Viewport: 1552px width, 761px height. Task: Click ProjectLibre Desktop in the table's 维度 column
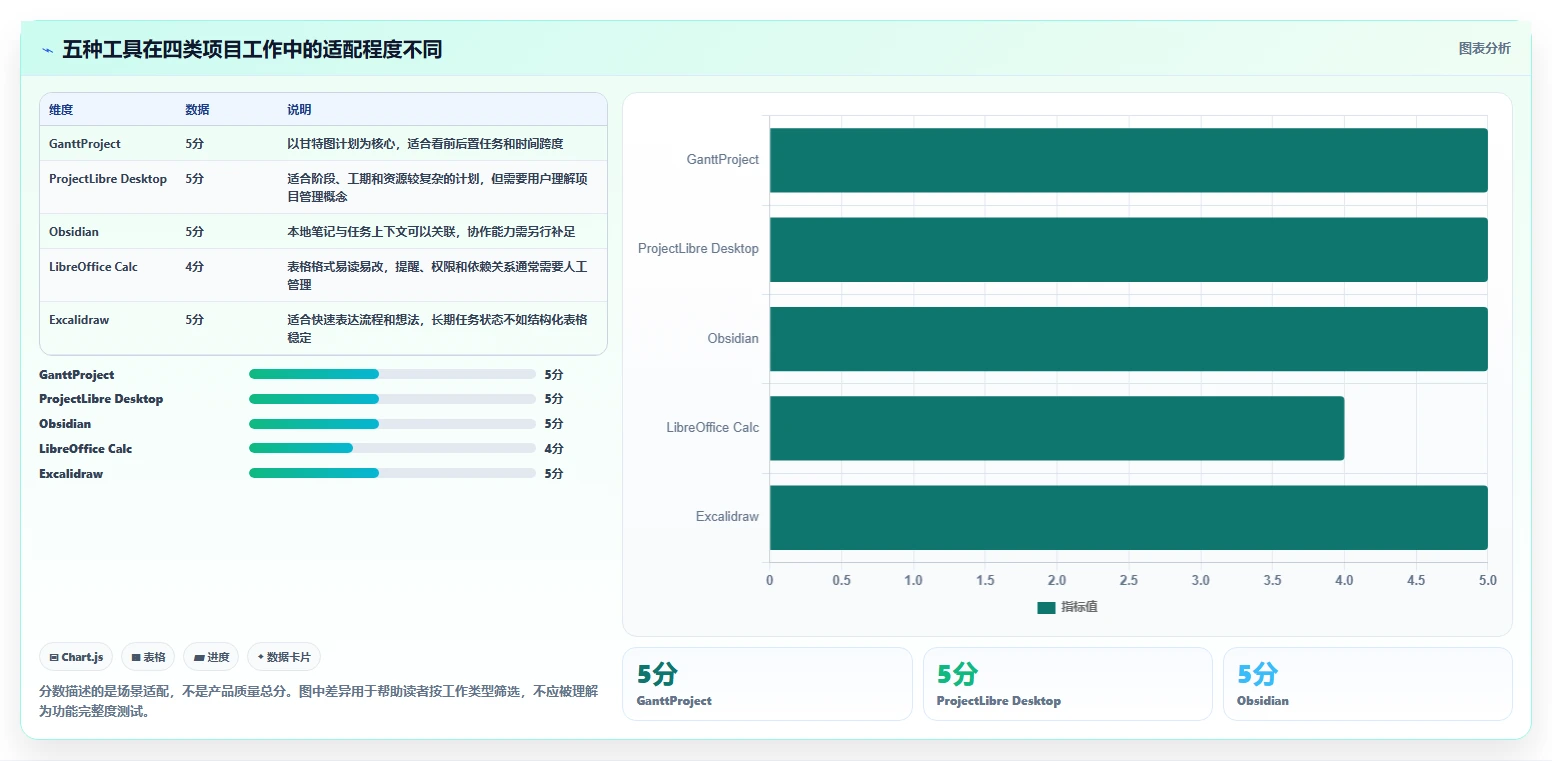point(108,179)
